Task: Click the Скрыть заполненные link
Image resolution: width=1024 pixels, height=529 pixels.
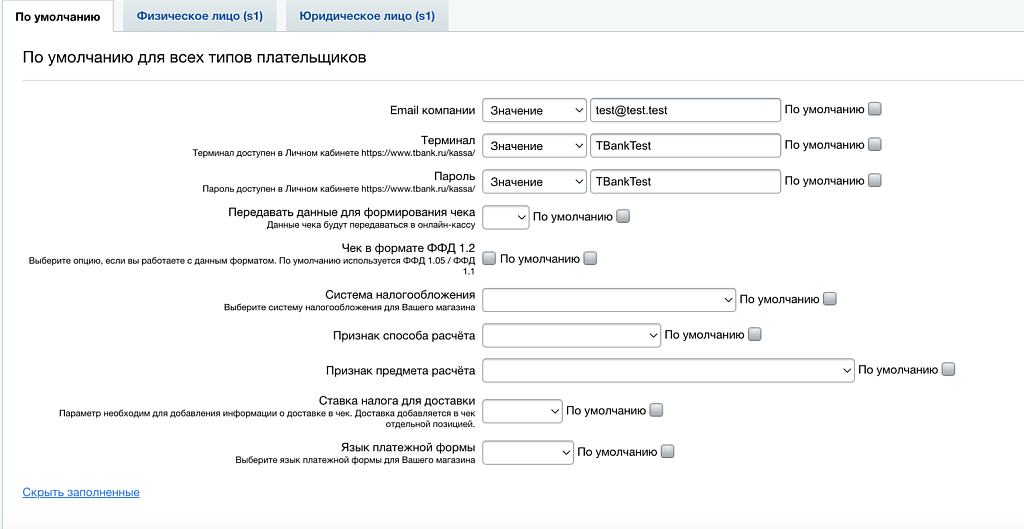Action: click(81, 493)
